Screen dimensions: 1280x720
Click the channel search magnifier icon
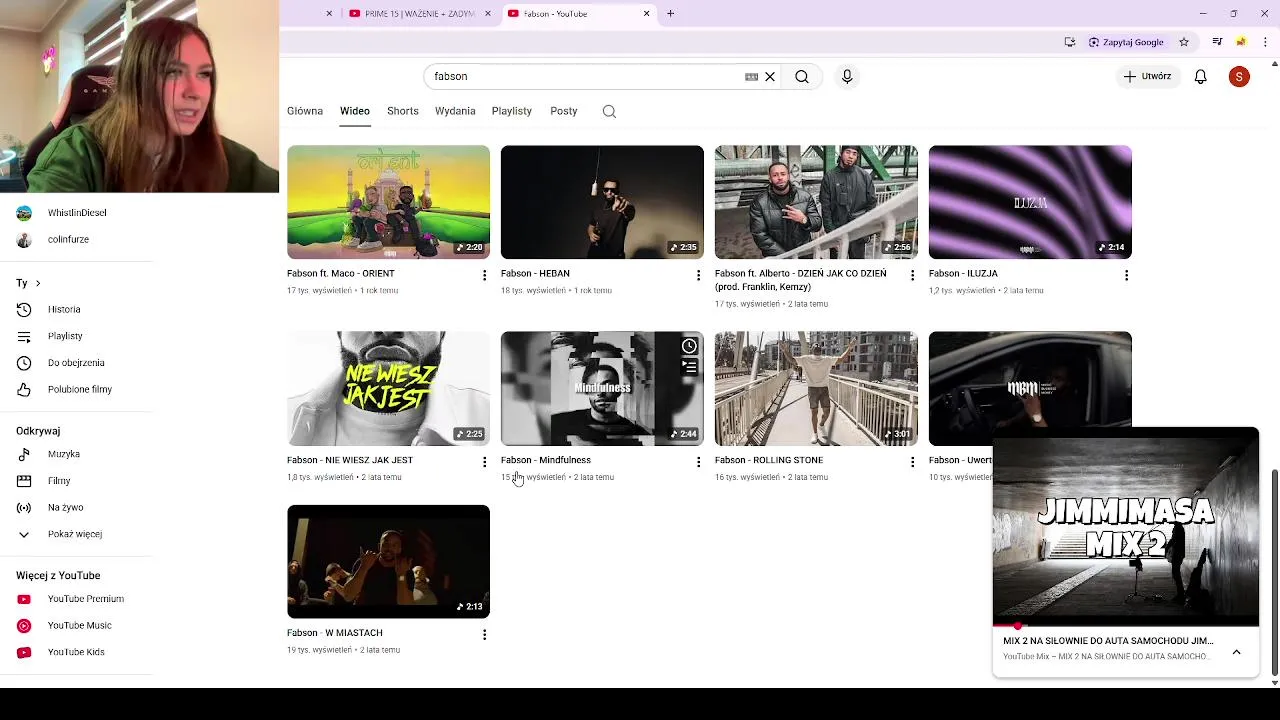[609, 111]
